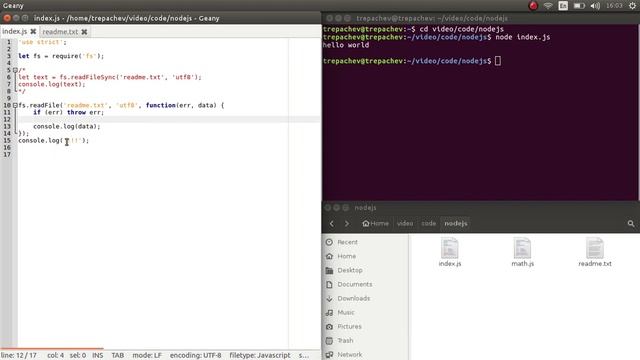Click the red recording indicator in top panel

(533, 6)
